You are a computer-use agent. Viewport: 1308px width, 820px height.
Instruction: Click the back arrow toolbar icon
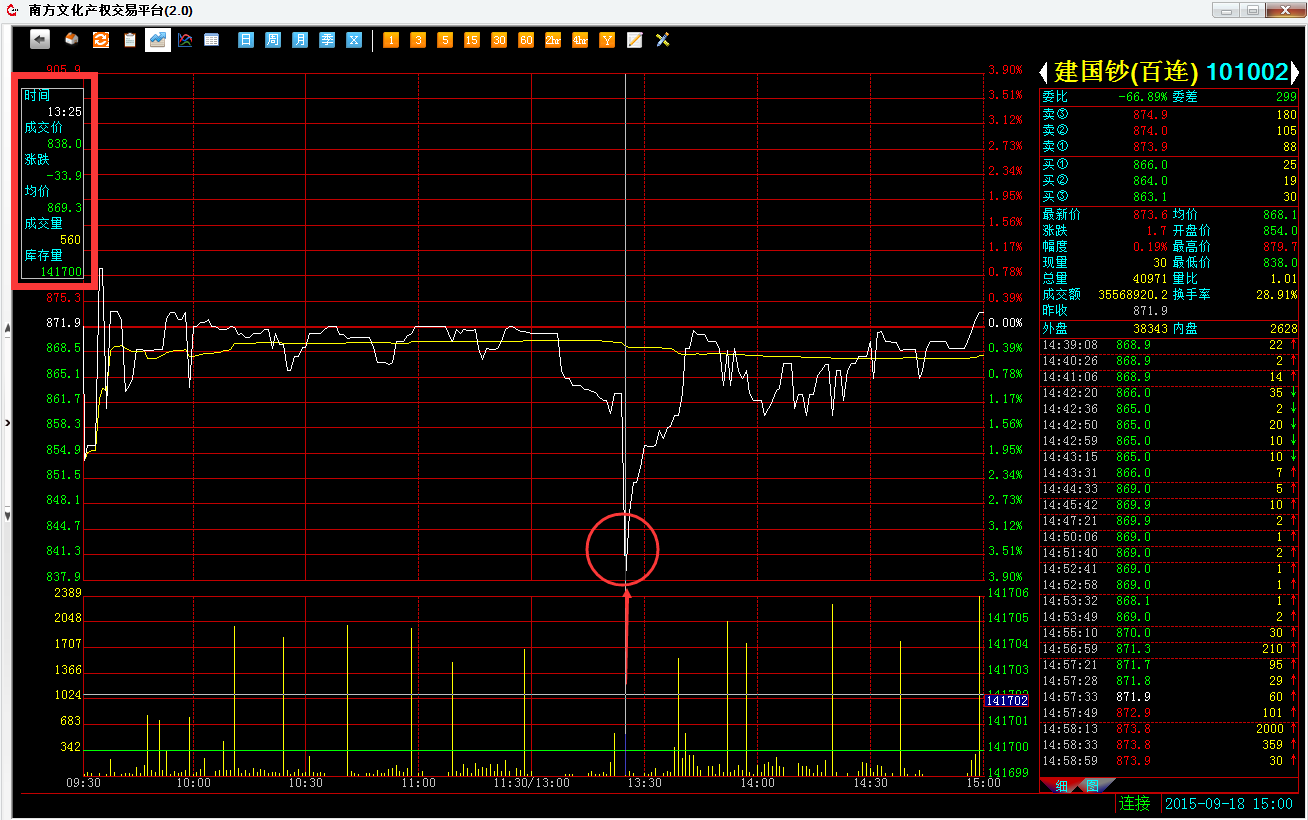click(x=40, y=40)
